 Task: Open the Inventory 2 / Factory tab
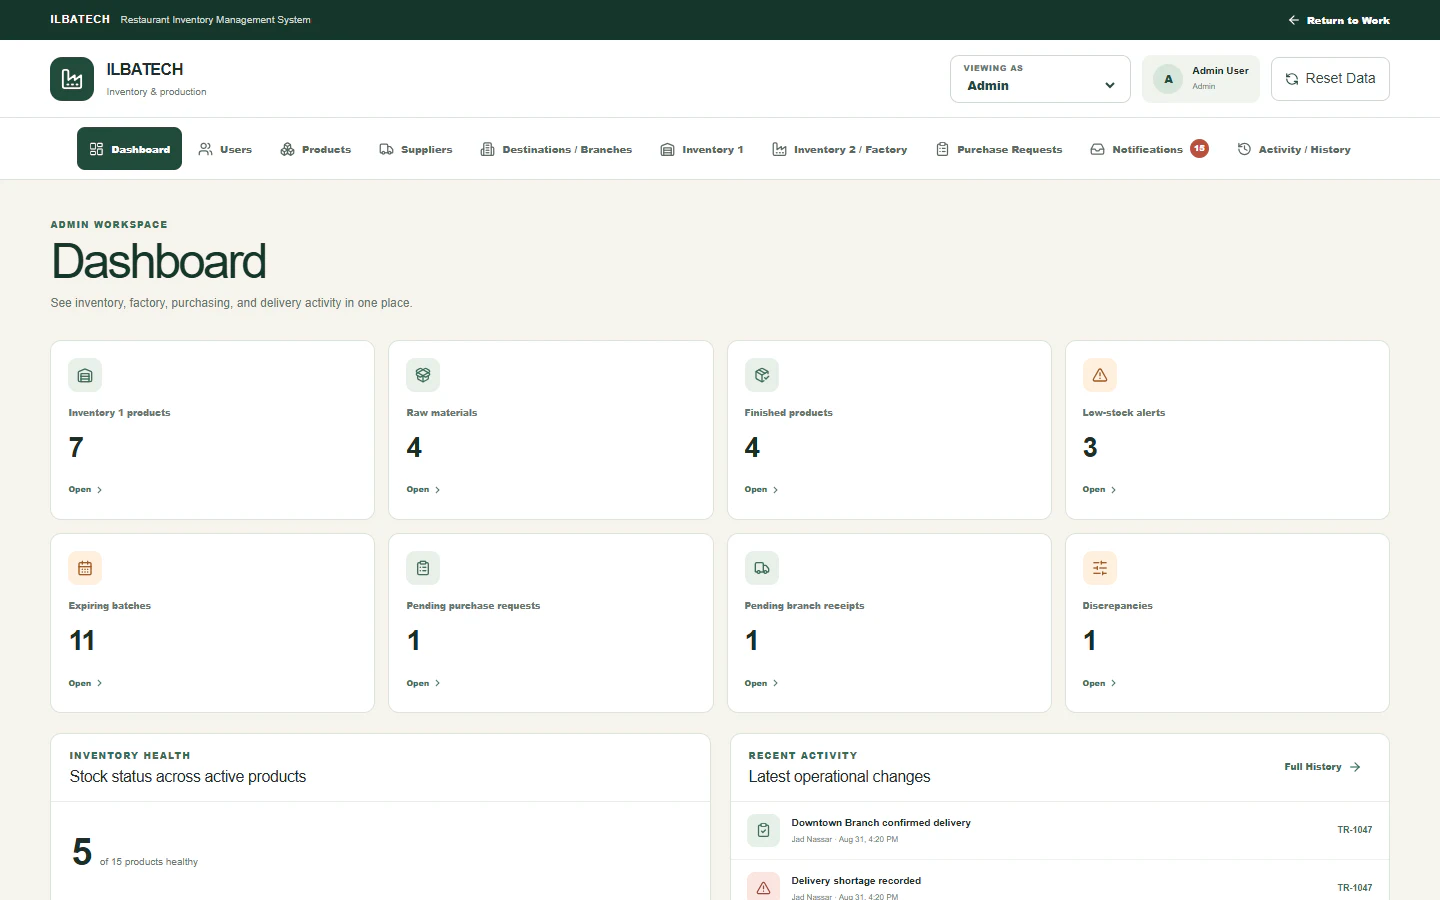coord(839,149)
